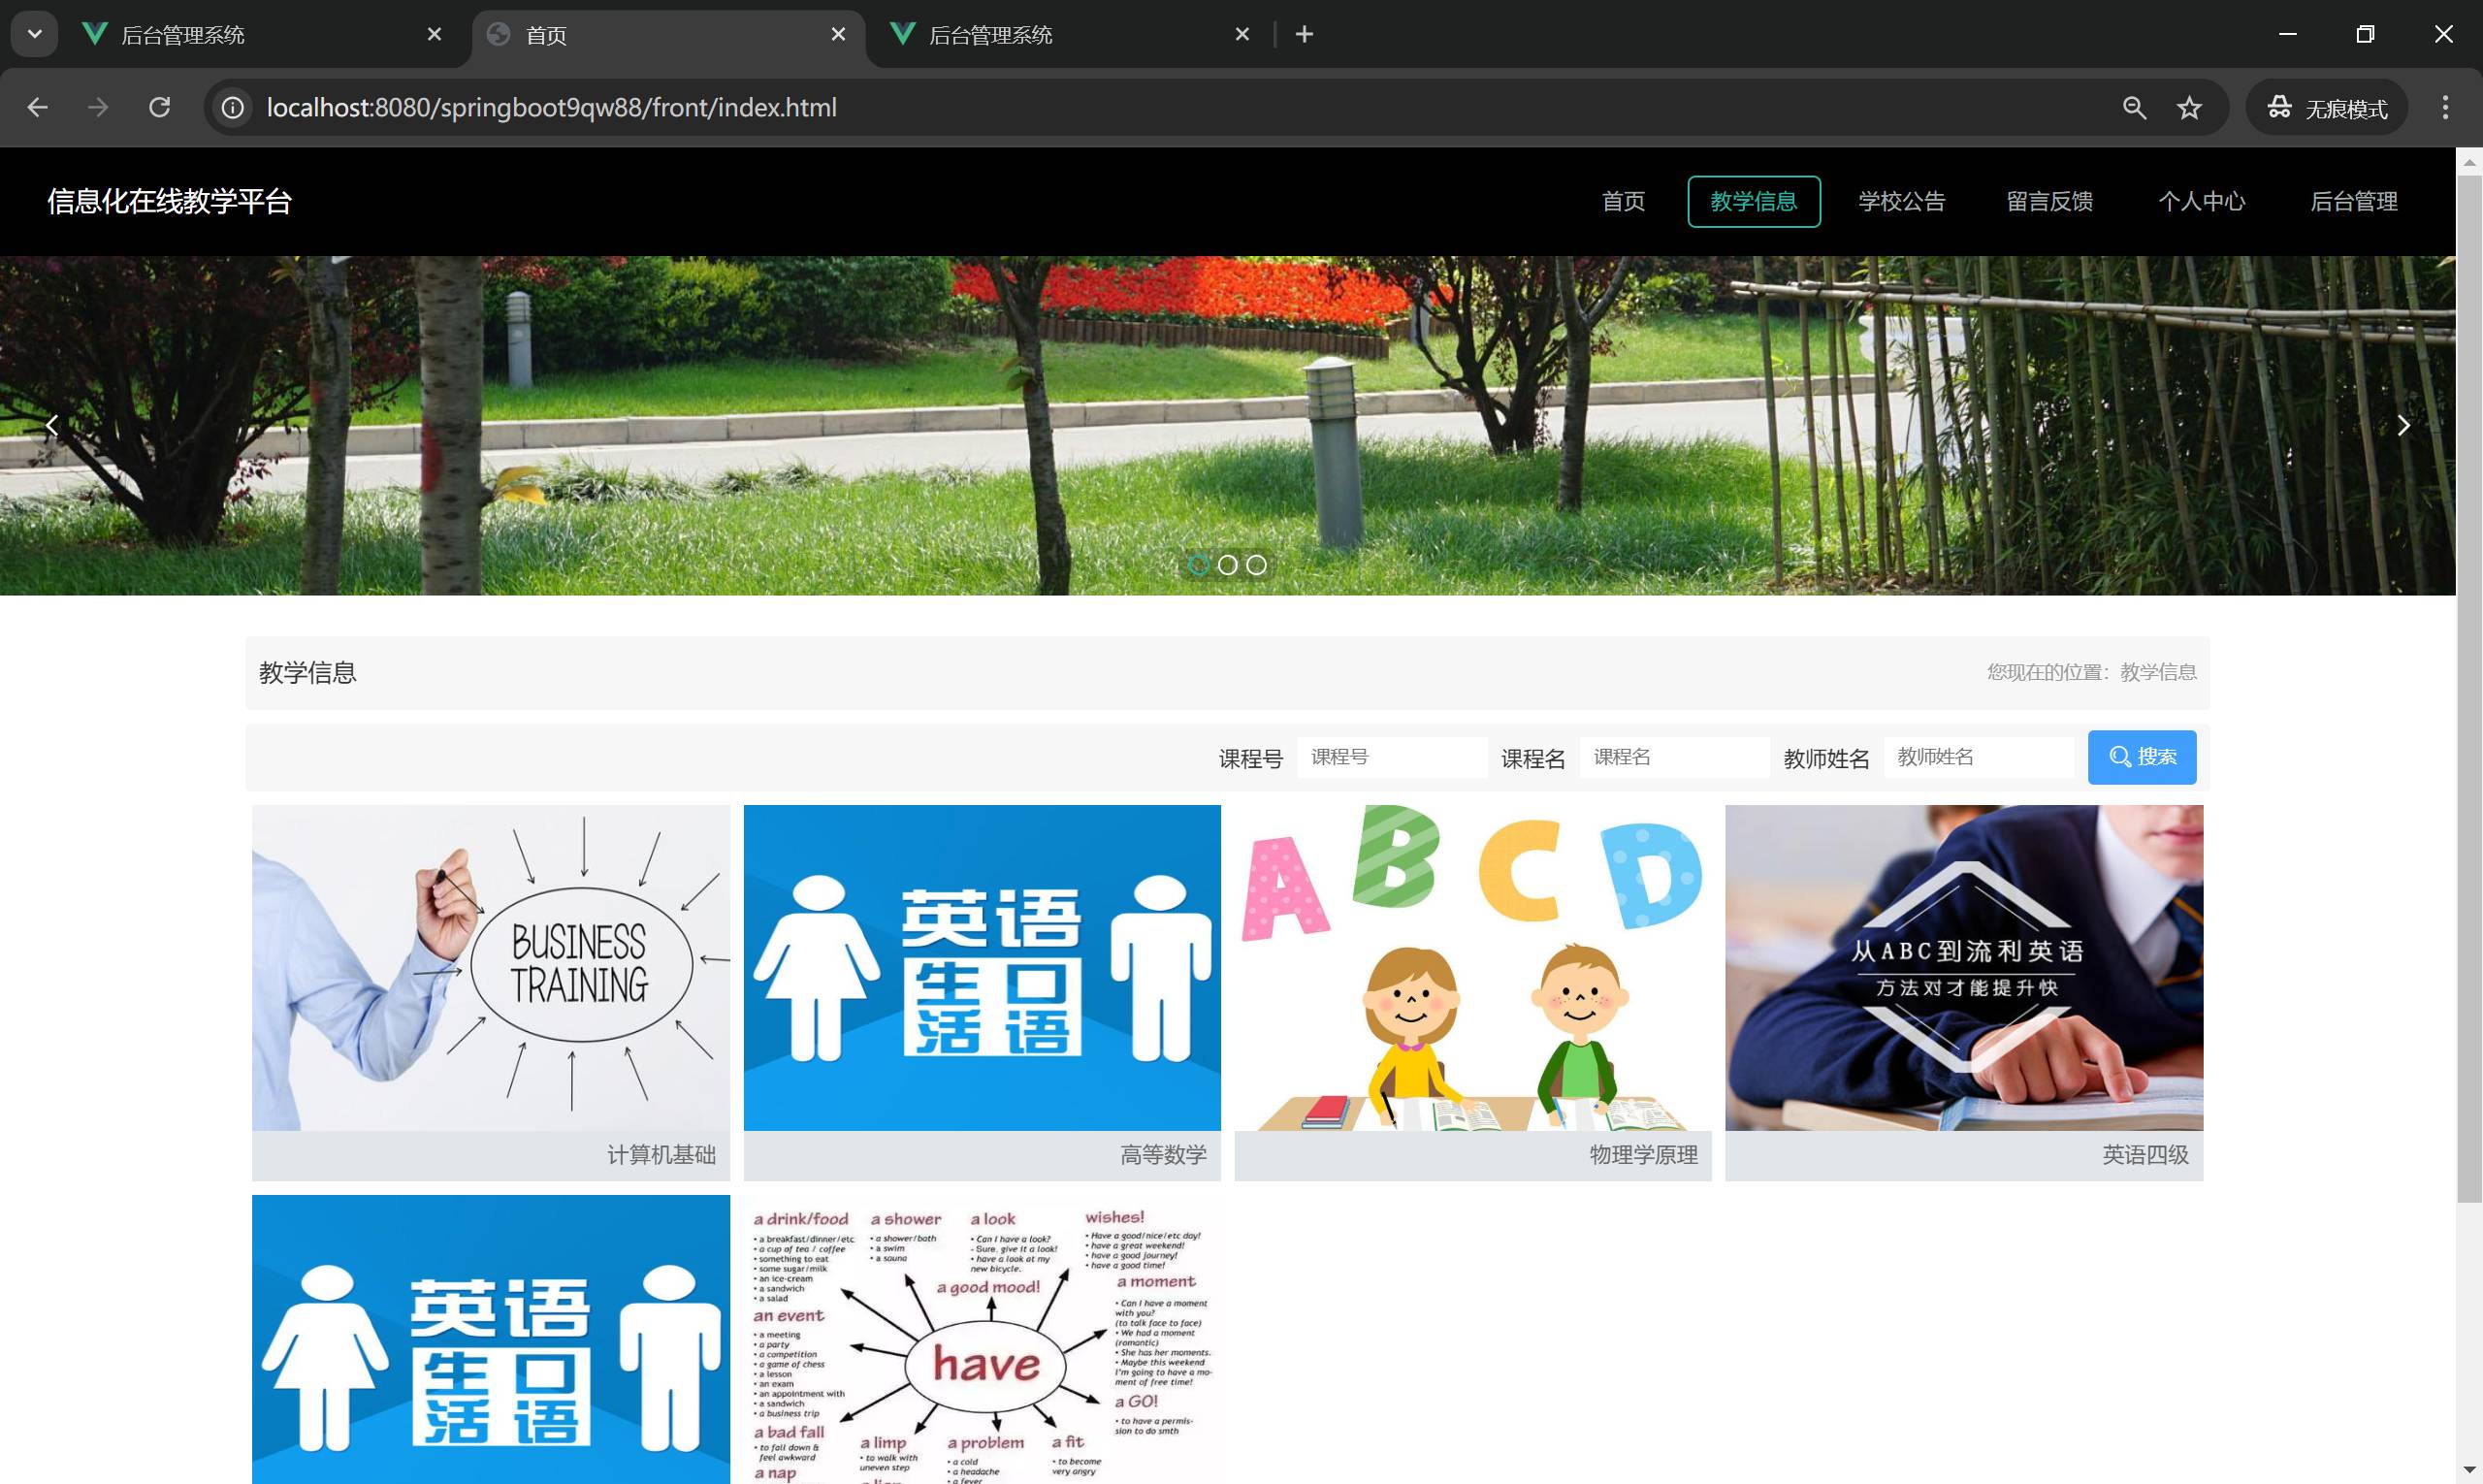Bookmark this page with star icon
Screen dimensions: 2483x1484
(2189, 107)
